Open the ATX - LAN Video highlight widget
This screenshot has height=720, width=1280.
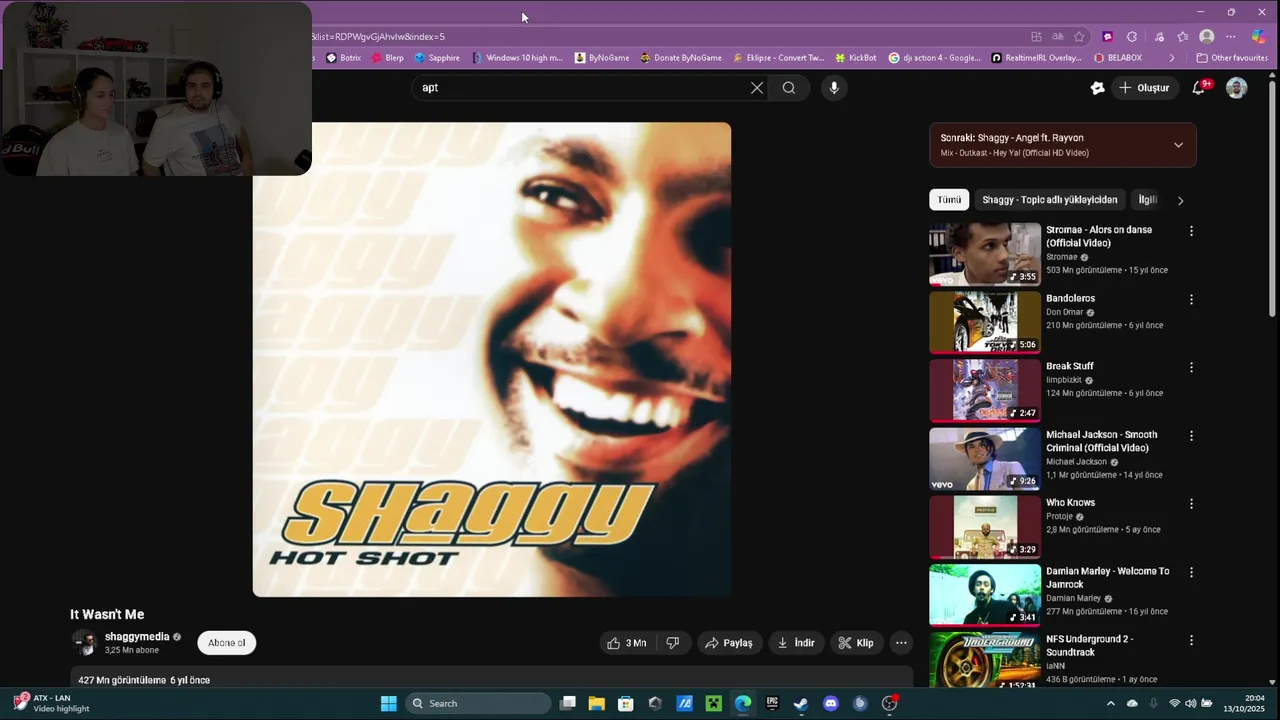point(52,703)
